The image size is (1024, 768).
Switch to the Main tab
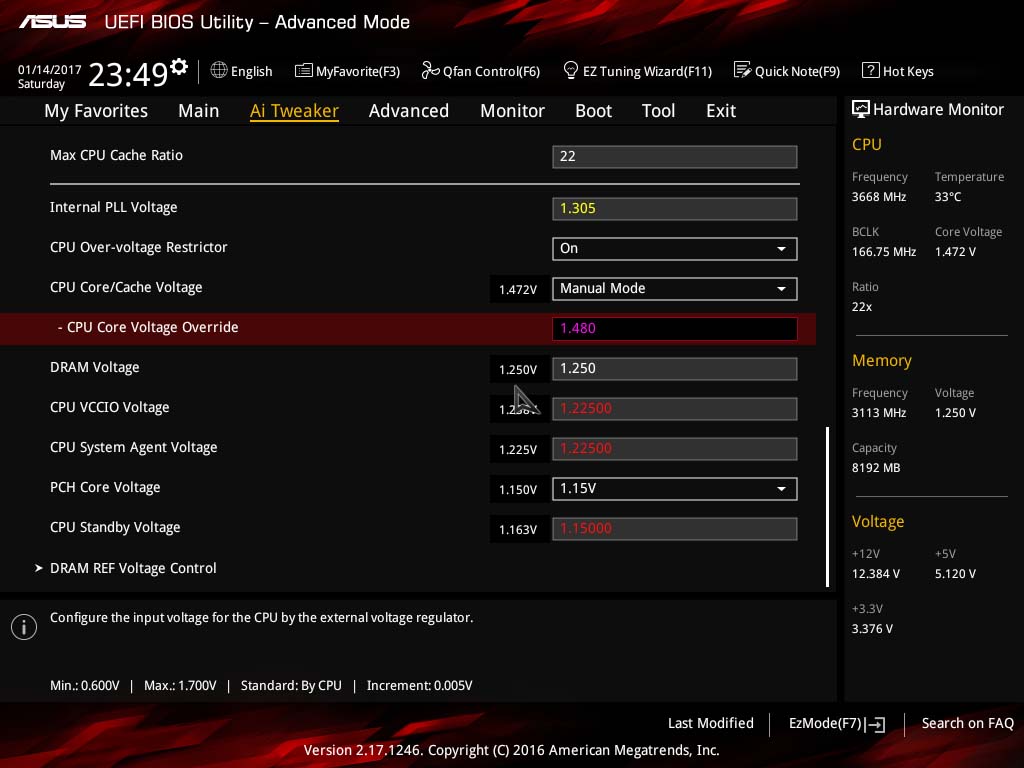[199, 111]
